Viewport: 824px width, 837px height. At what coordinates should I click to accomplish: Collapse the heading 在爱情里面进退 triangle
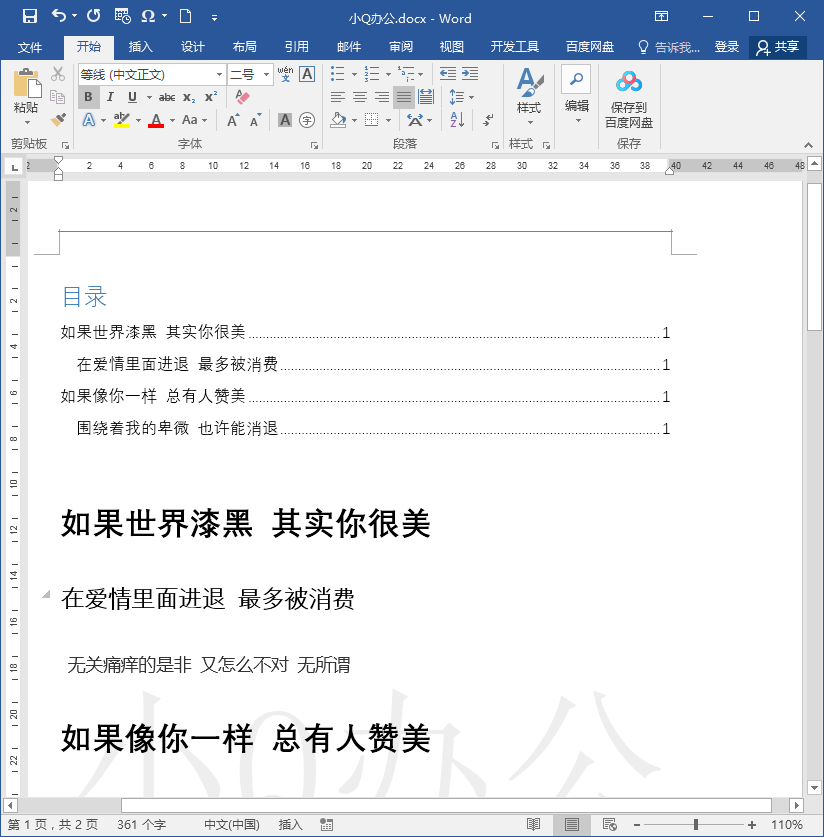pyautogui.click(x=46, y=594)
